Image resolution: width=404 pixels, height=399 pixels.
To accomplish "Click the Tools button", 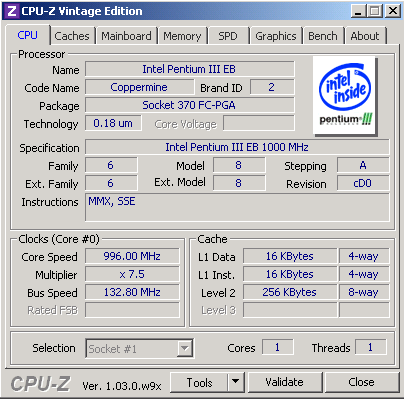I will (199, 382).
